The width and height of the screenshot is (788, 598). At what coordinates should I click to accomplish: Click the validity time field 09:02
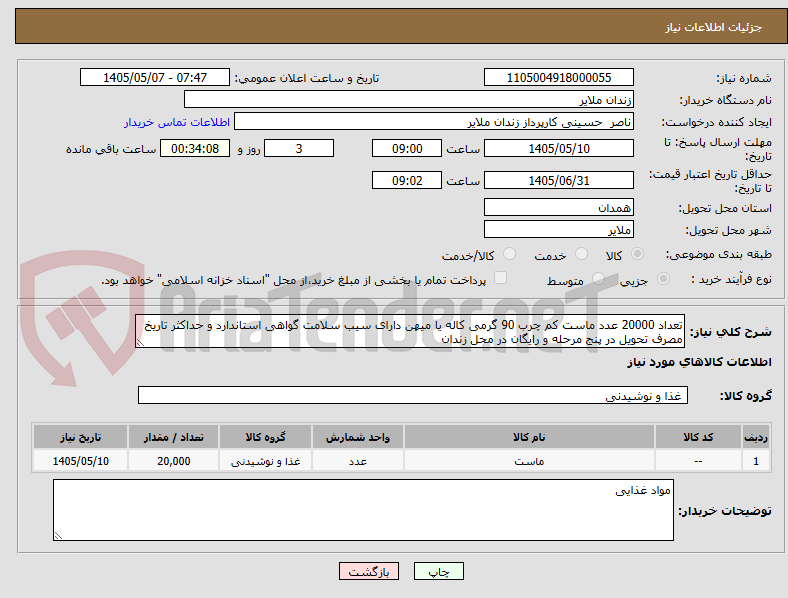point(407,180)
